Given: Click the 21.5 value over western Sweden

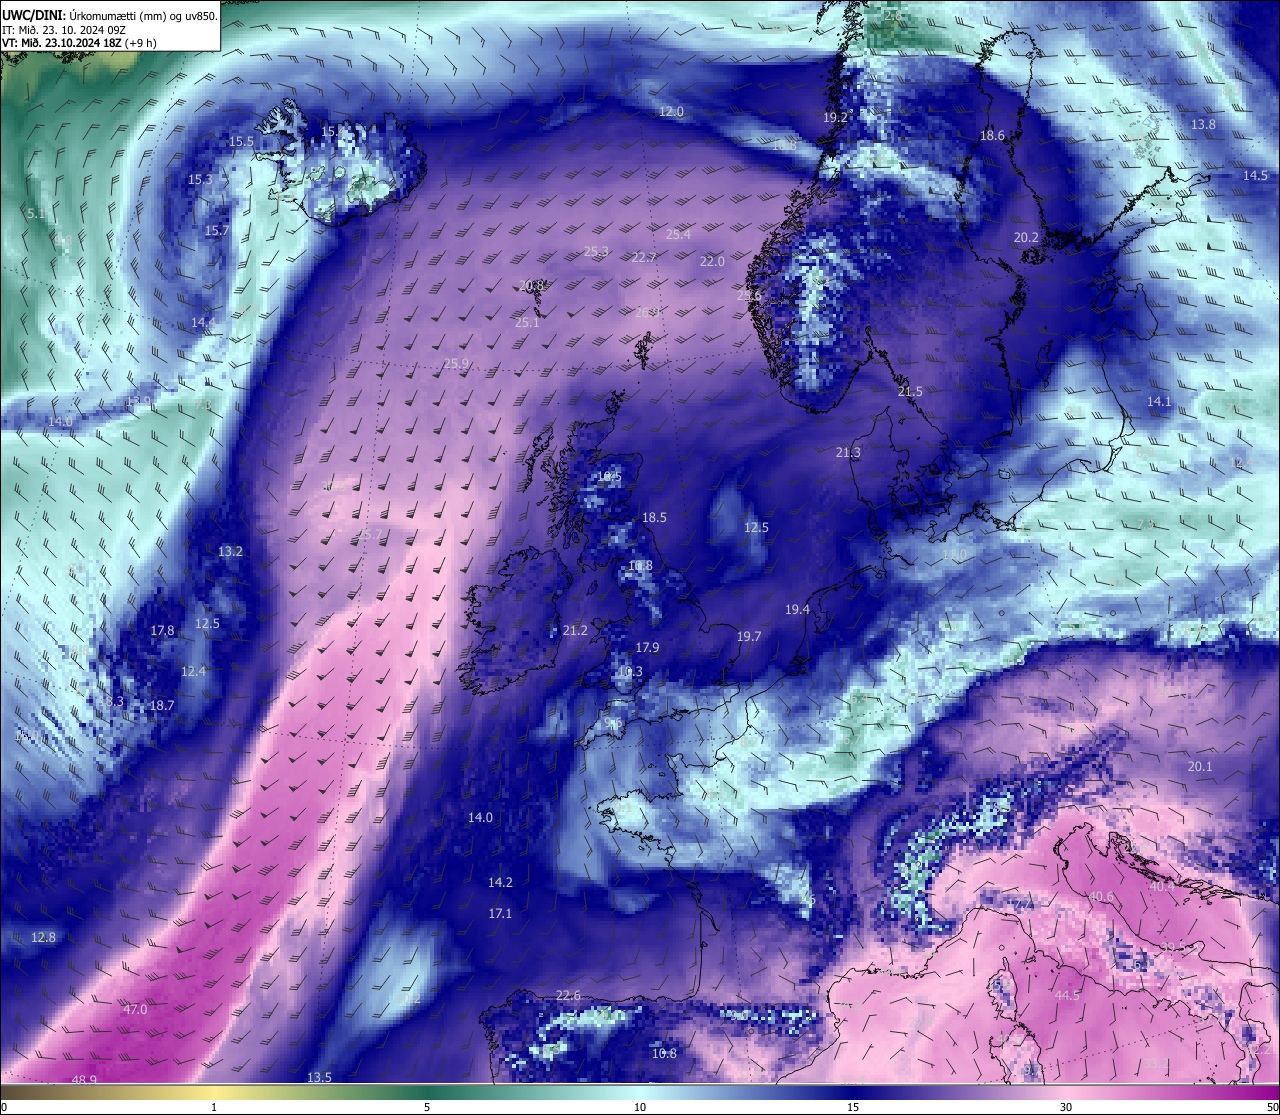Looking at the screenshot, I should click(910, 392).
